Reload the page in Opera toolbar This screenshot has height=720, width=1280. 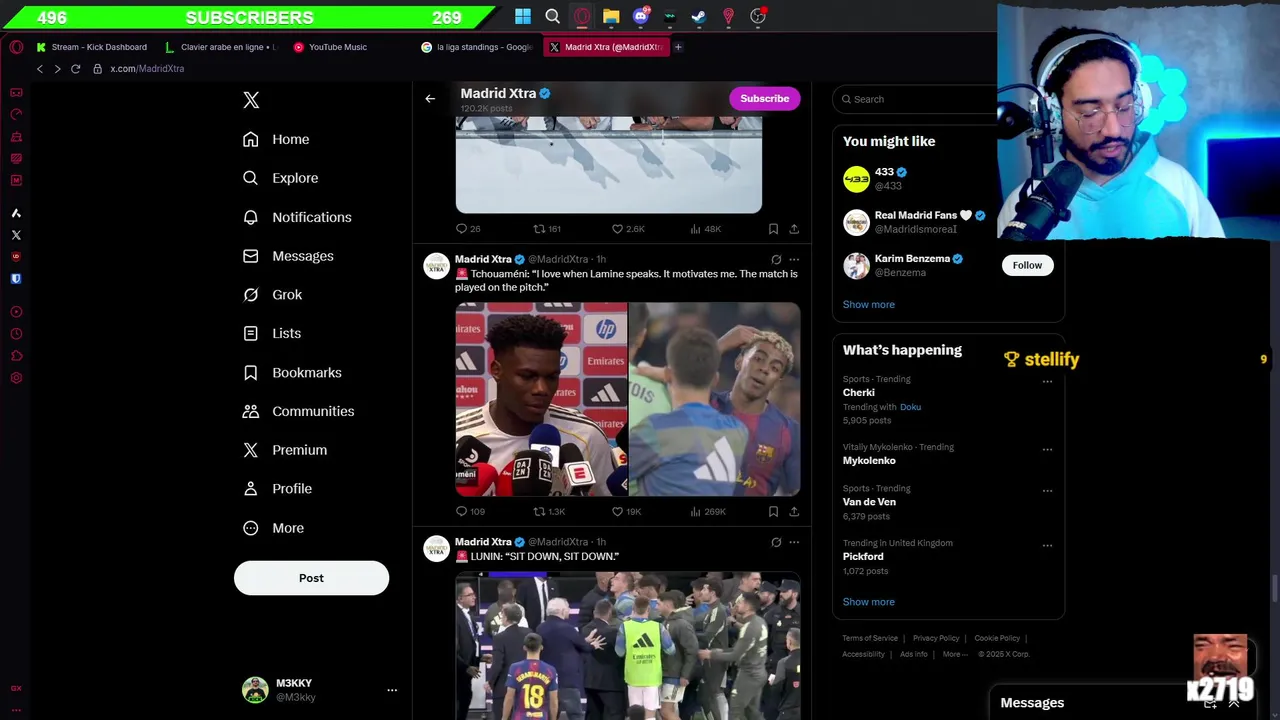coord(75,69)
